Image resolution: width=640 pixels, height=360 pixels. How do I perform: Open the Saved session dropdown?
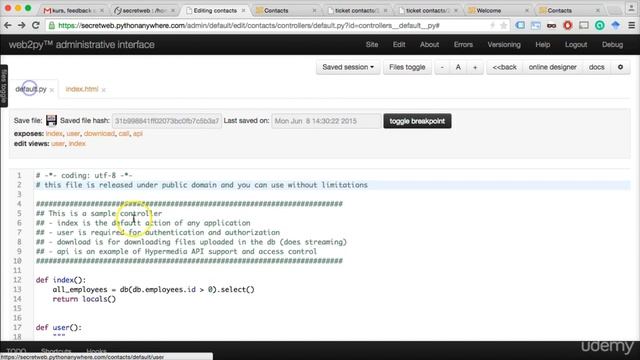tap(348, 67)
